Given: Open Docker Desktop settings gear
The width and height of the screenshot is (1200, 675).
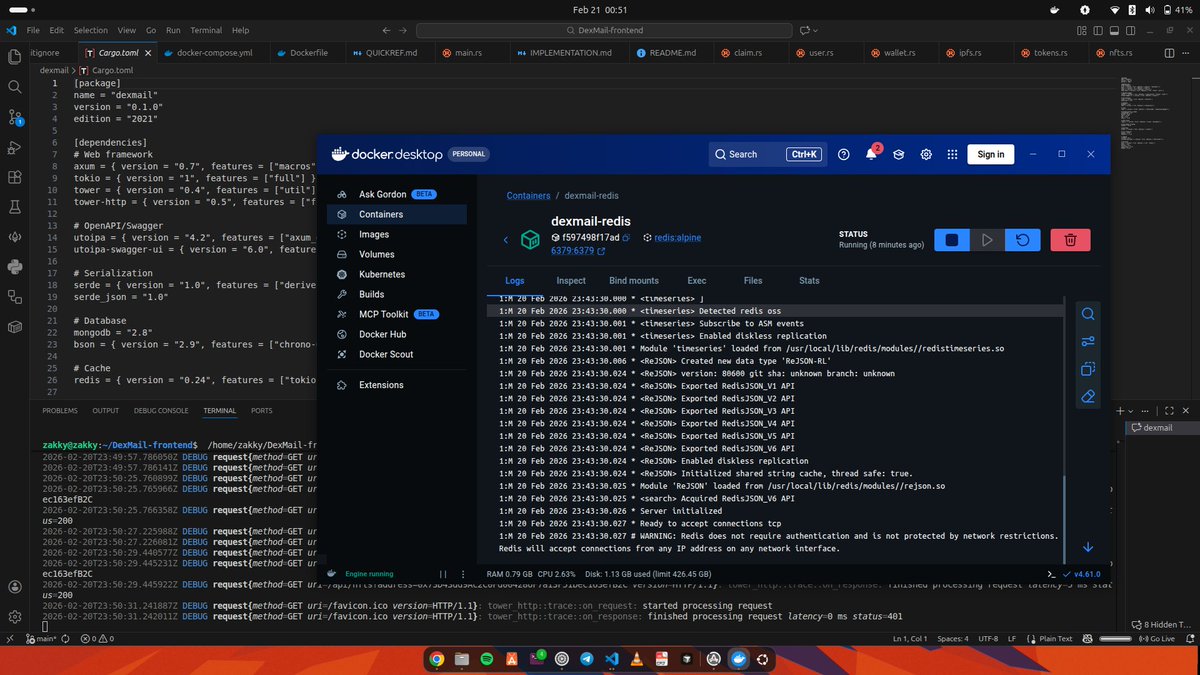Looking at the screenshot, I should 926,154.
